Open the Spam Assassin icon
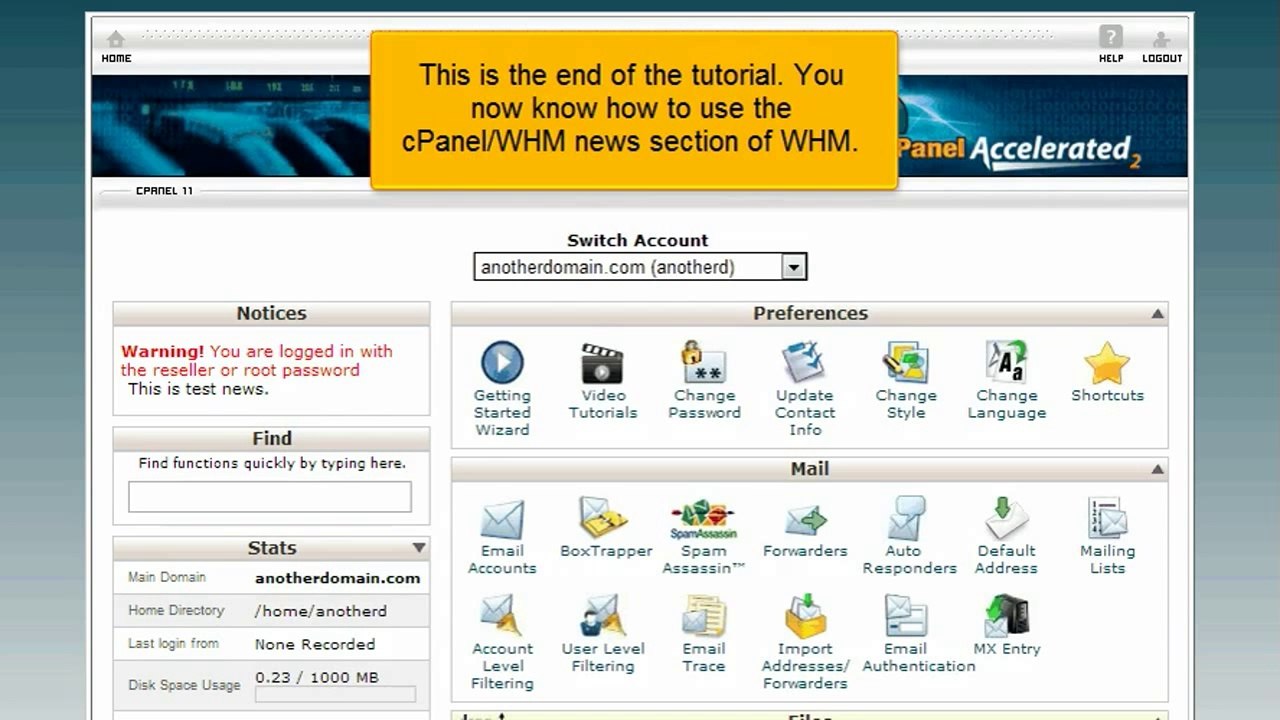The height and width of the screenshot is (720, 1280). point(704,520)
